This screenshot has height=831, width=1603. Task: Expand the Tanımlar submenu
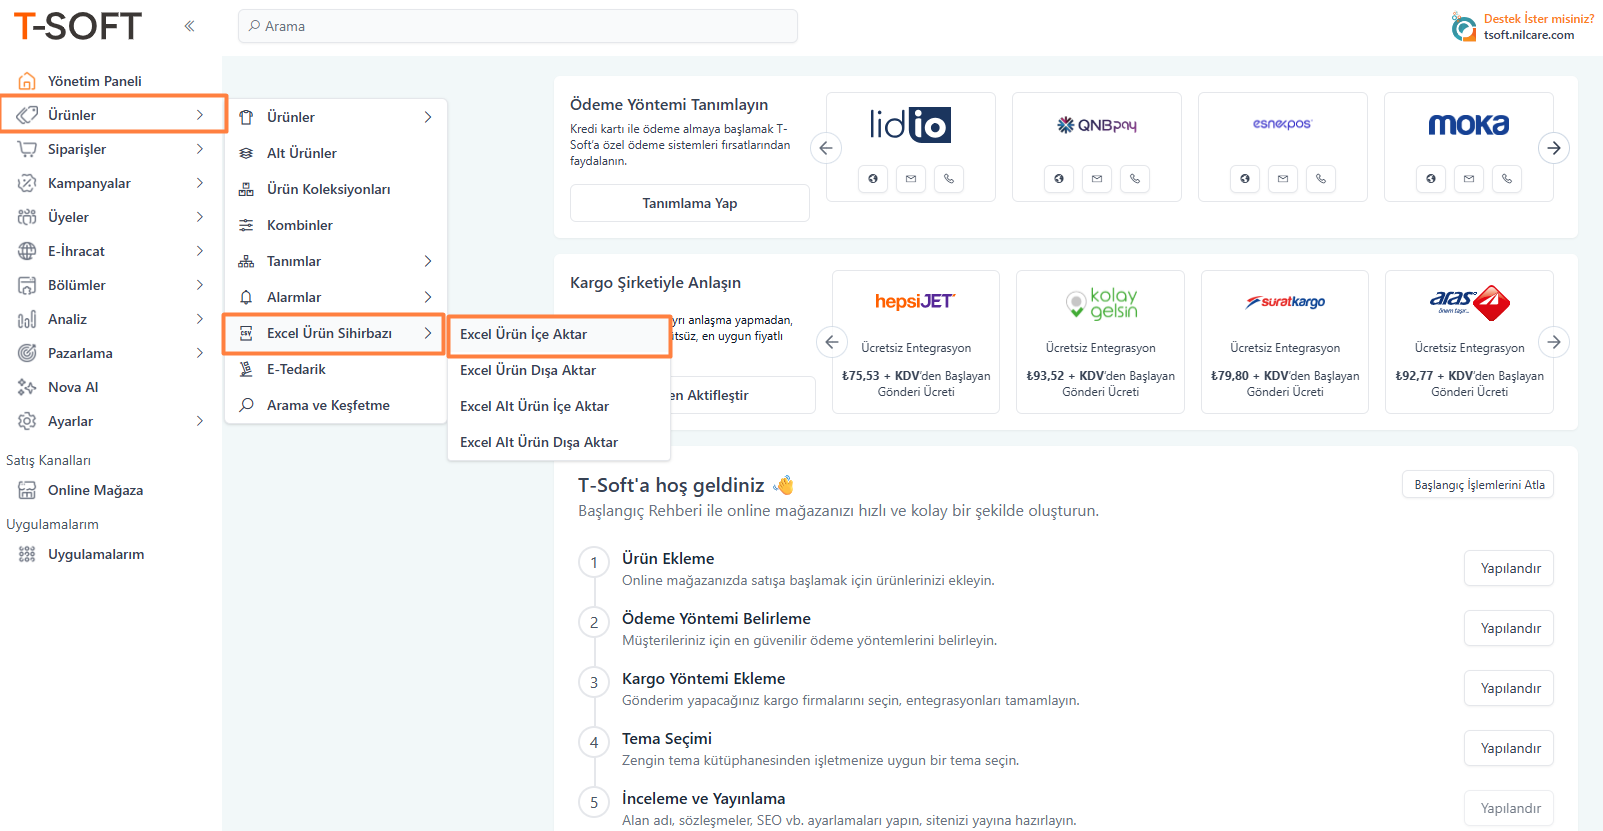(x=427, y=261)
